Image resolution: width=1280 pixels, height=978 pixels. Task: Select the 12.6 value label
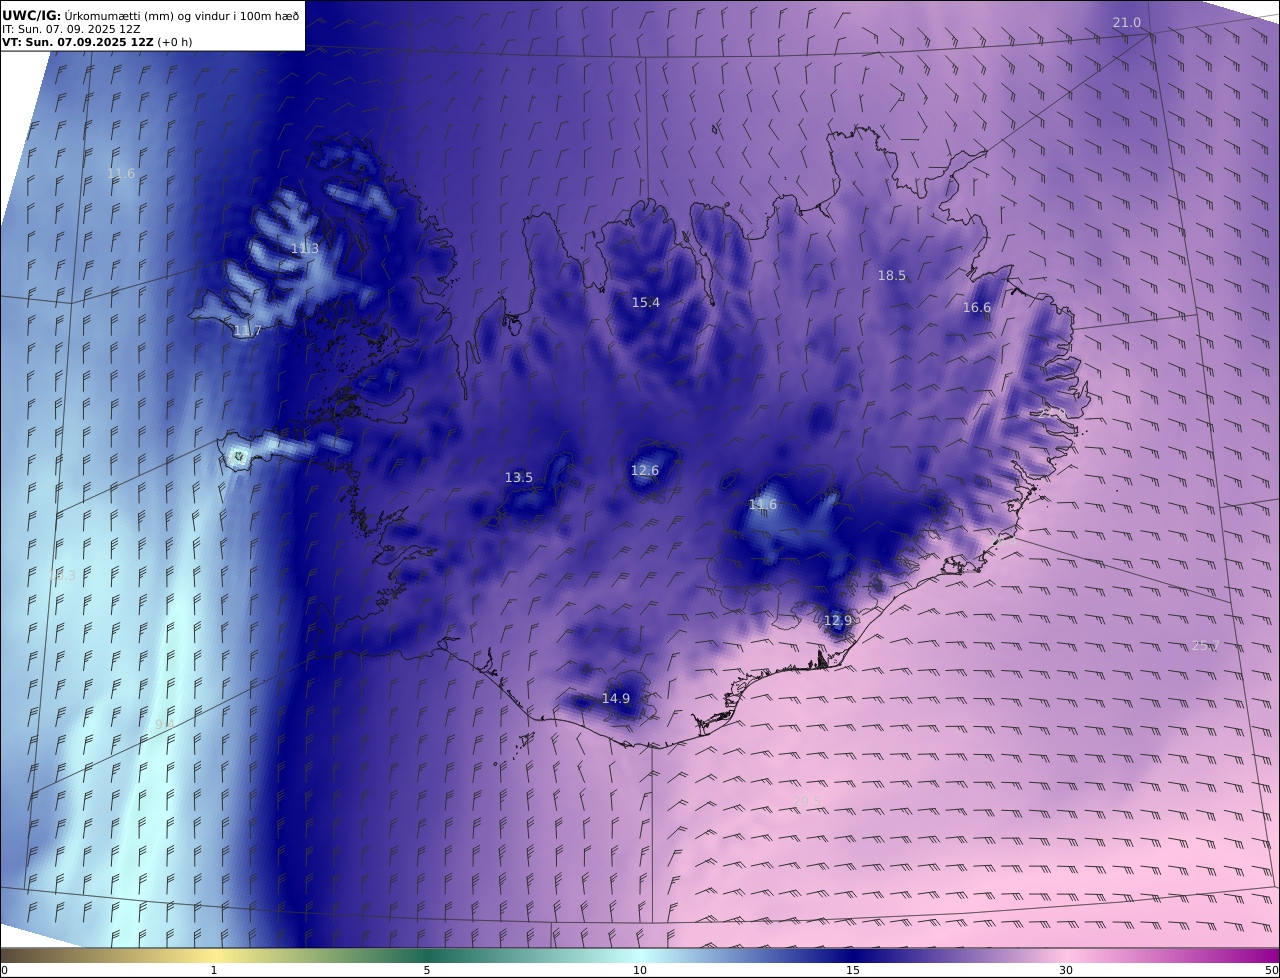pos(645,471)
